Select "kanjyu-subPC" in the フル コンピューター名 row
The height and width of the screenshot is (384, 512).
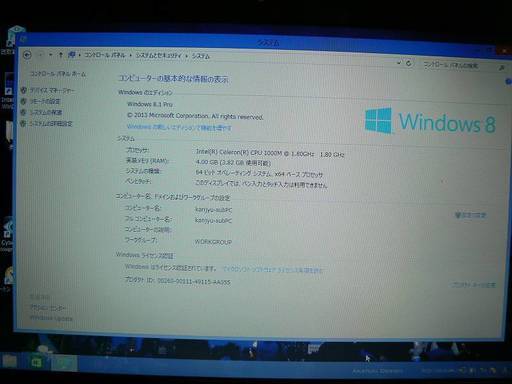tap(213, 221)
